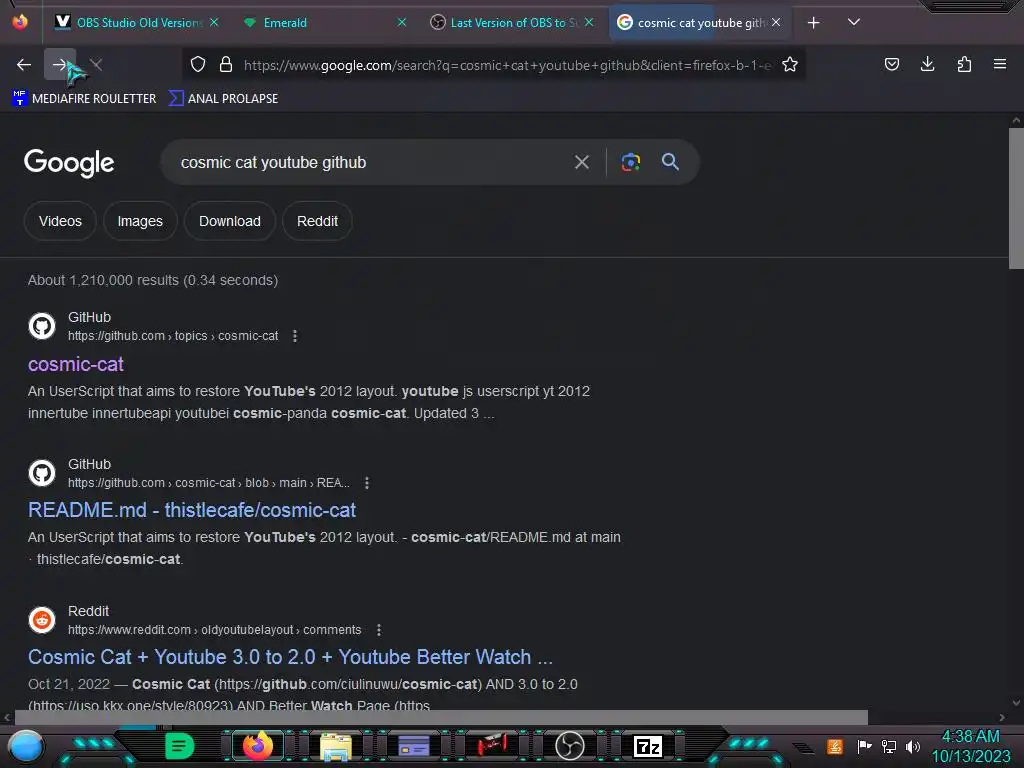Open more options for Reddit result
This screenshot has width=1024, height=768.
(x=379, y=630)
